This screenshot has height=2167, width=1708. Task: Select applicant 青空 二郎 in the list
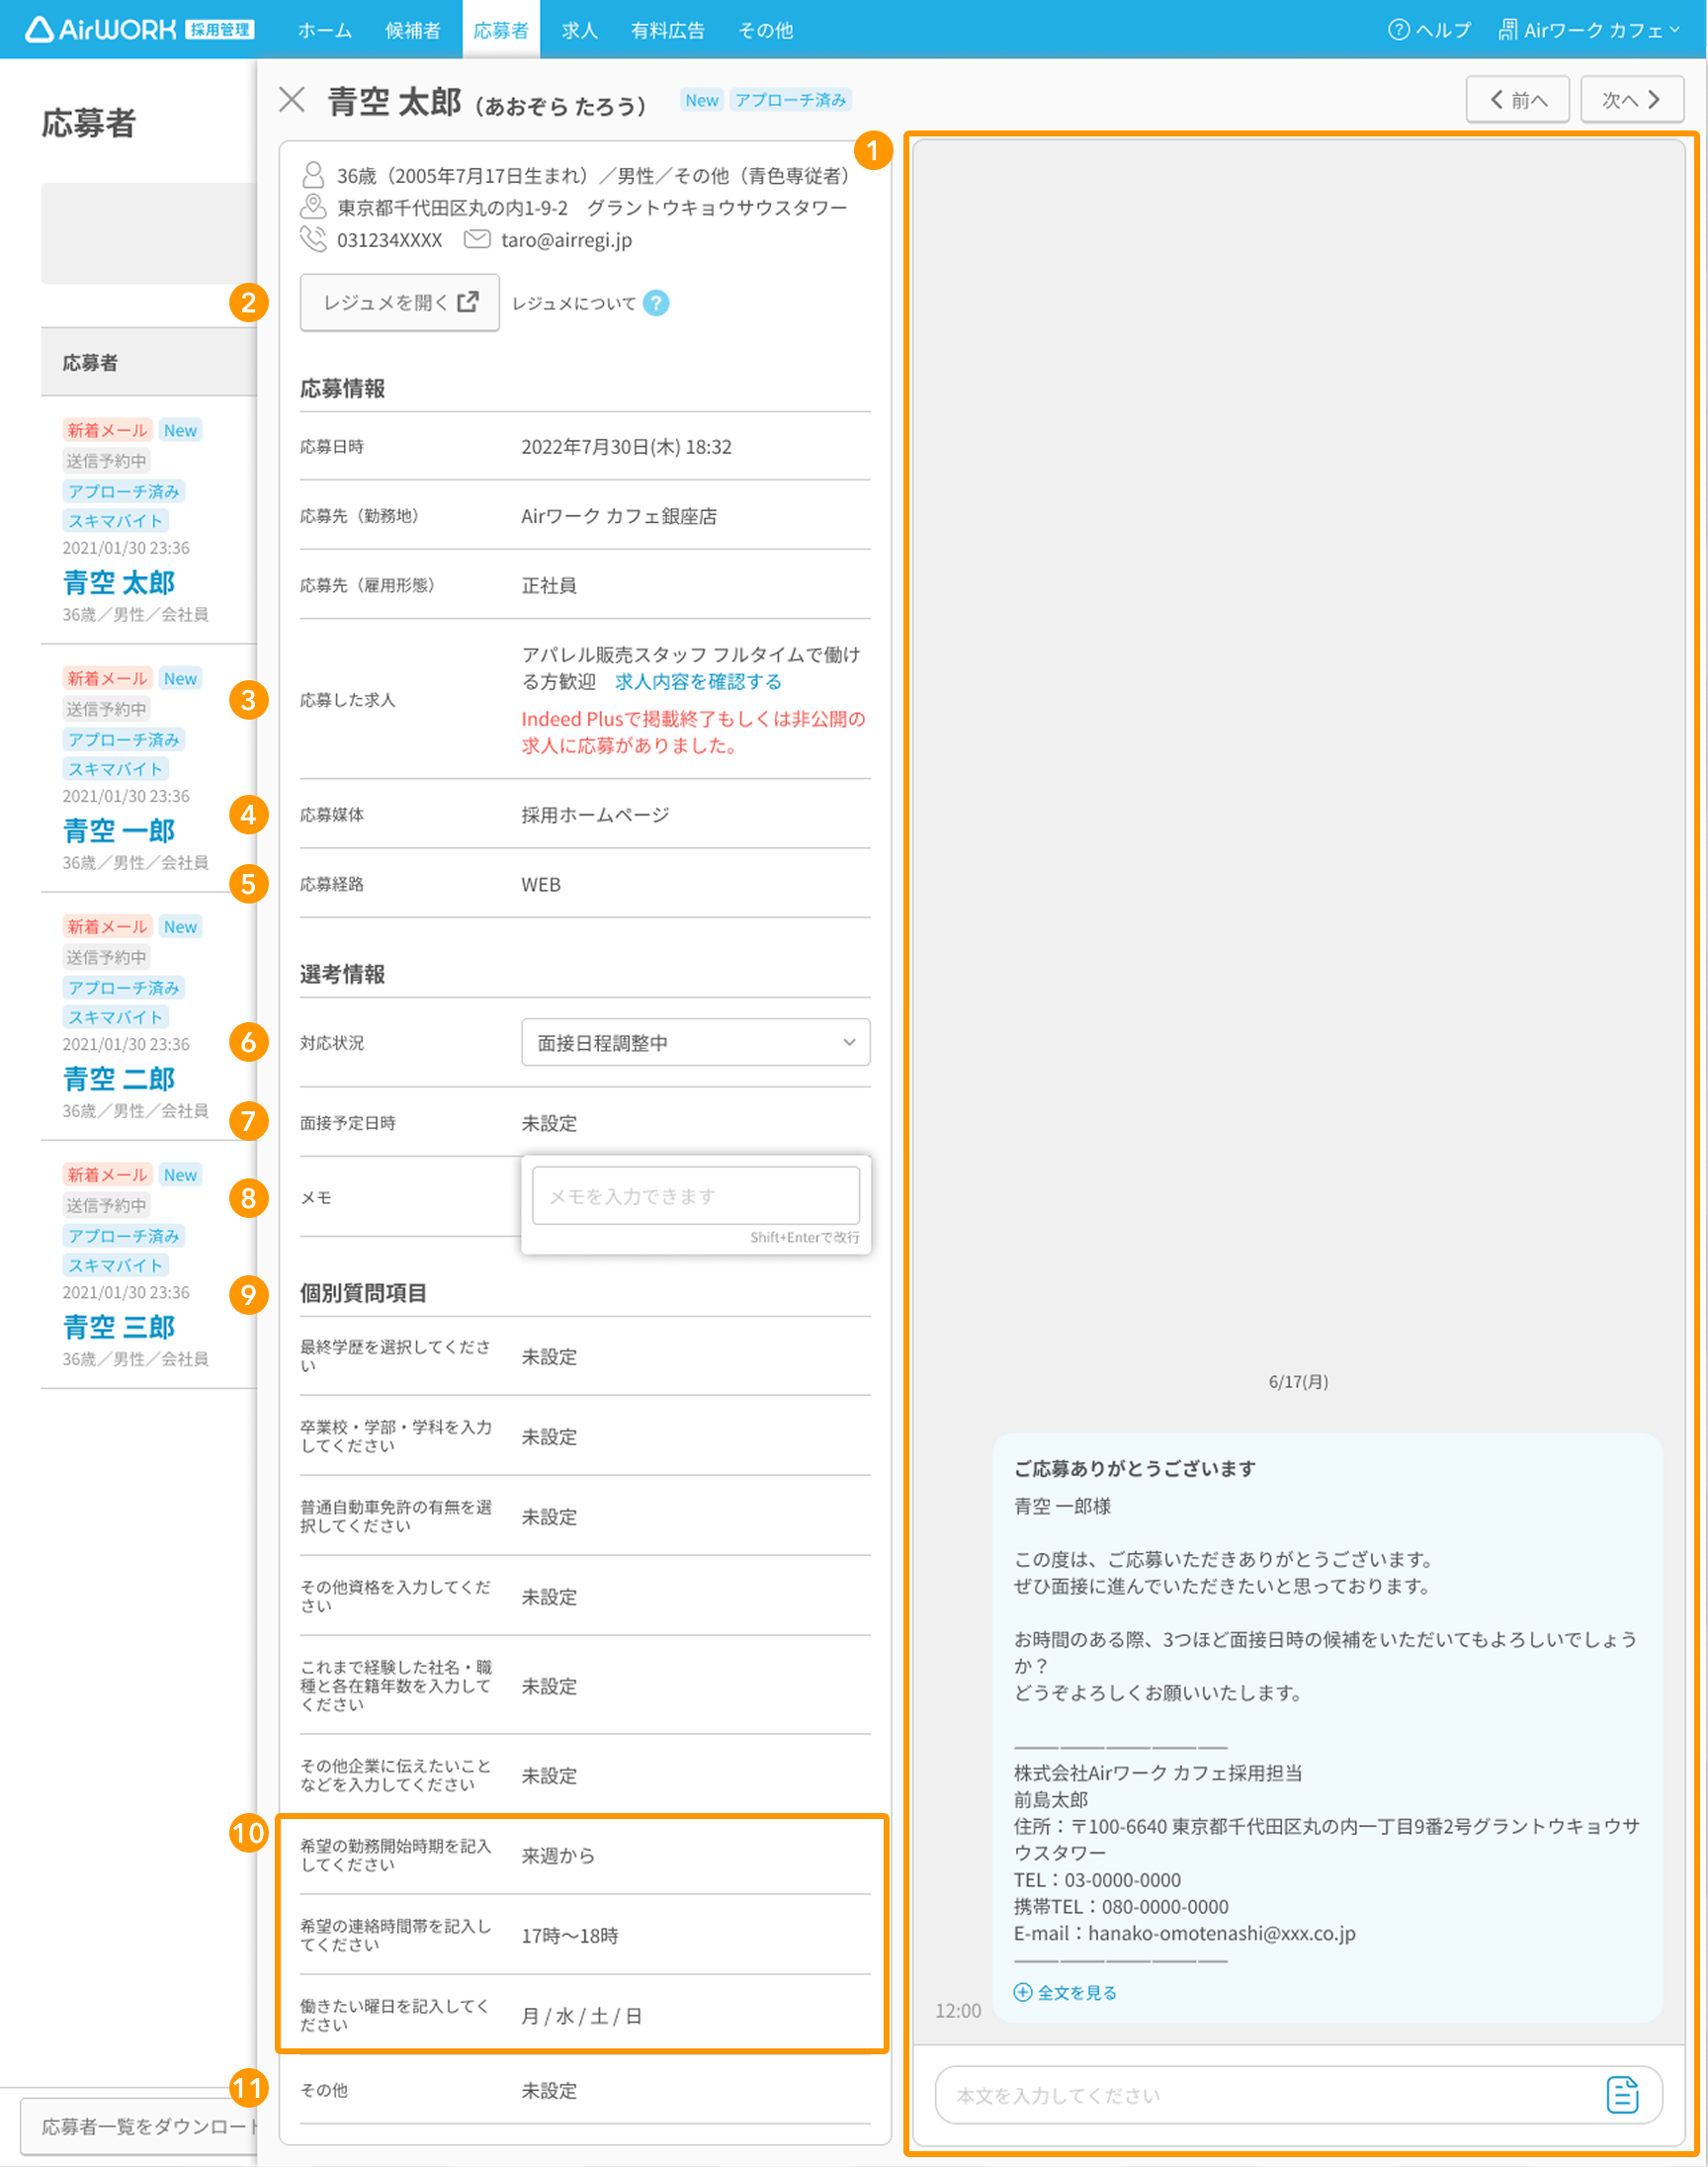coord(119,1078)
